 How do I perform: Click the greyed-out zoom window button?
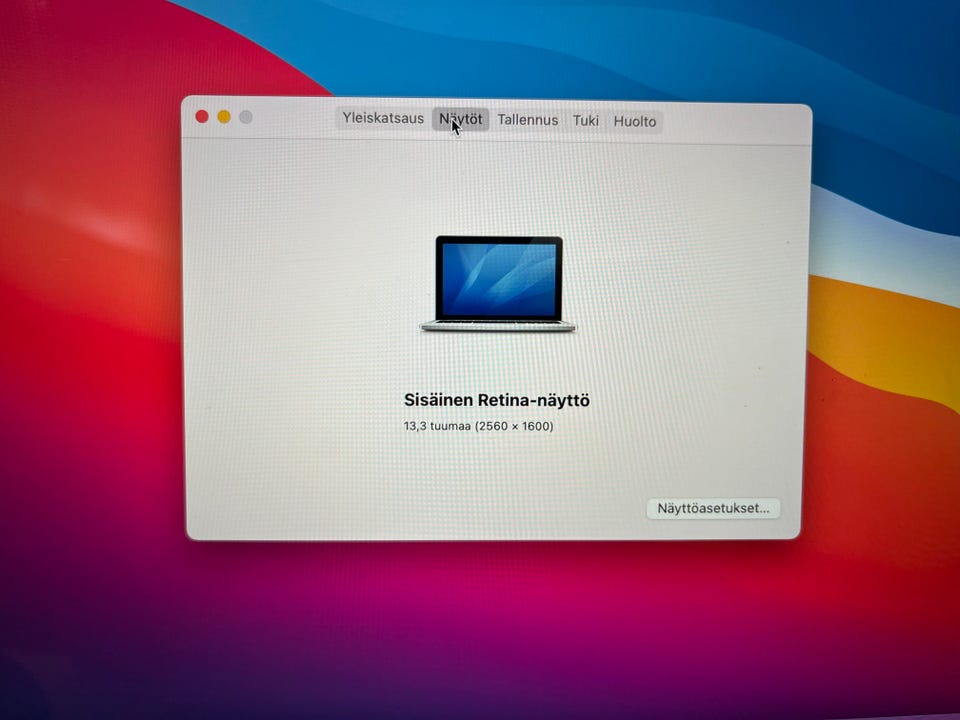(x=246, y=117)
